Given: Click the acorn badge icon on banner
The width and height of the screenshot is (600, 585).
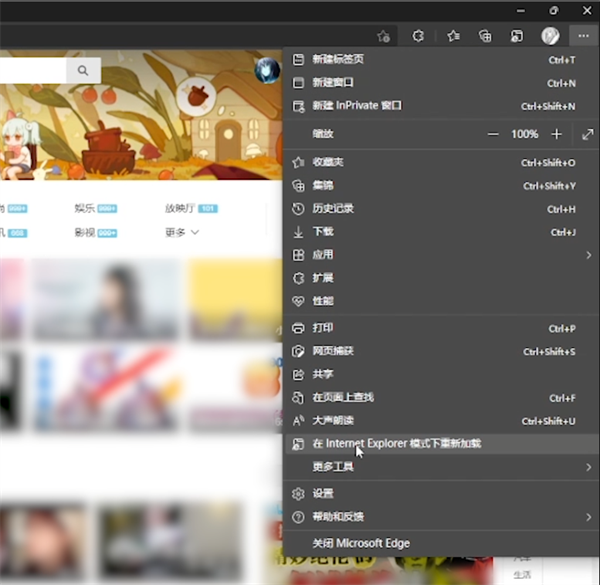Looking at the screenshot, I should [196, 96].
